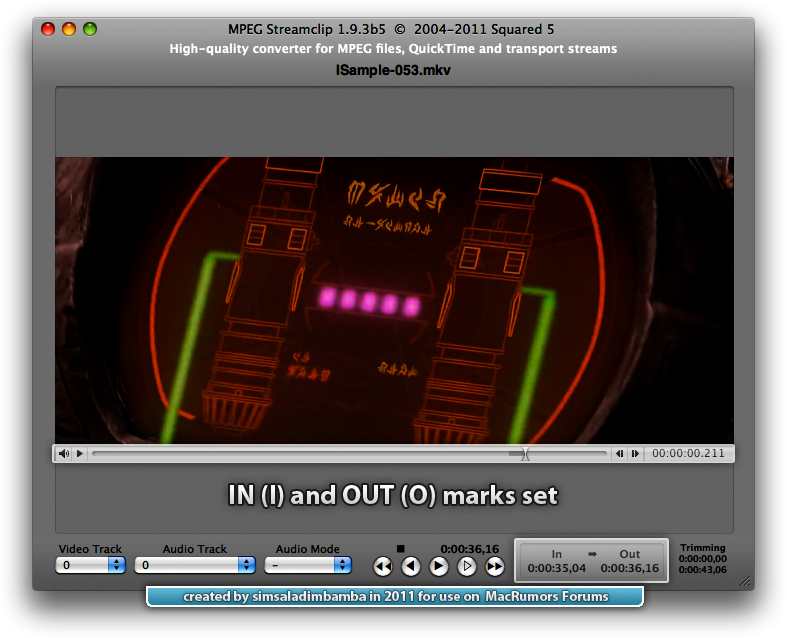Click the file name ISample-053.mkv
Viewport: 787px width, 638px height.
coord(393,70)
